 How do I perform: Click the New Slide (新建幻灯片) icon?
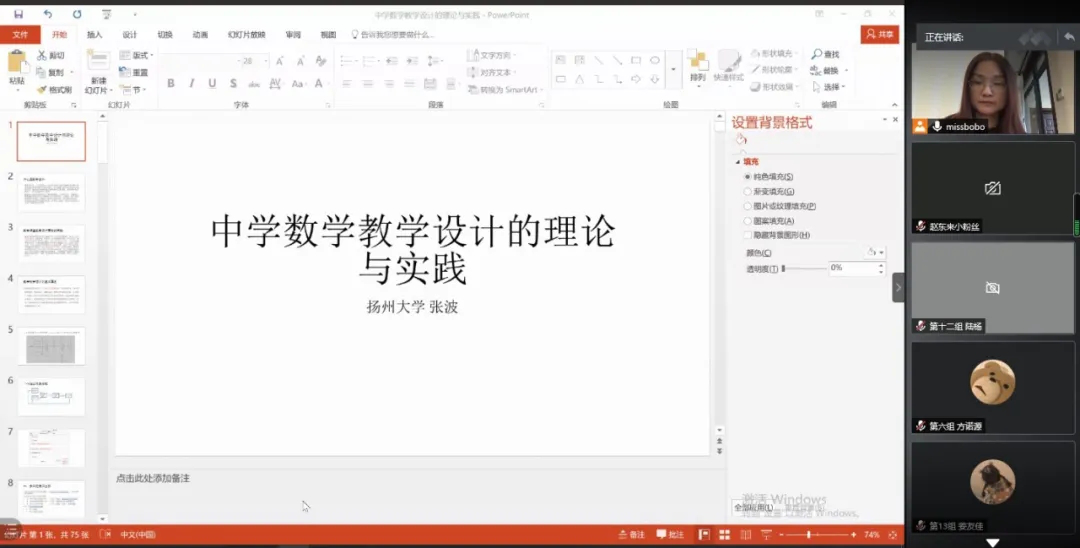click(98, 61)
